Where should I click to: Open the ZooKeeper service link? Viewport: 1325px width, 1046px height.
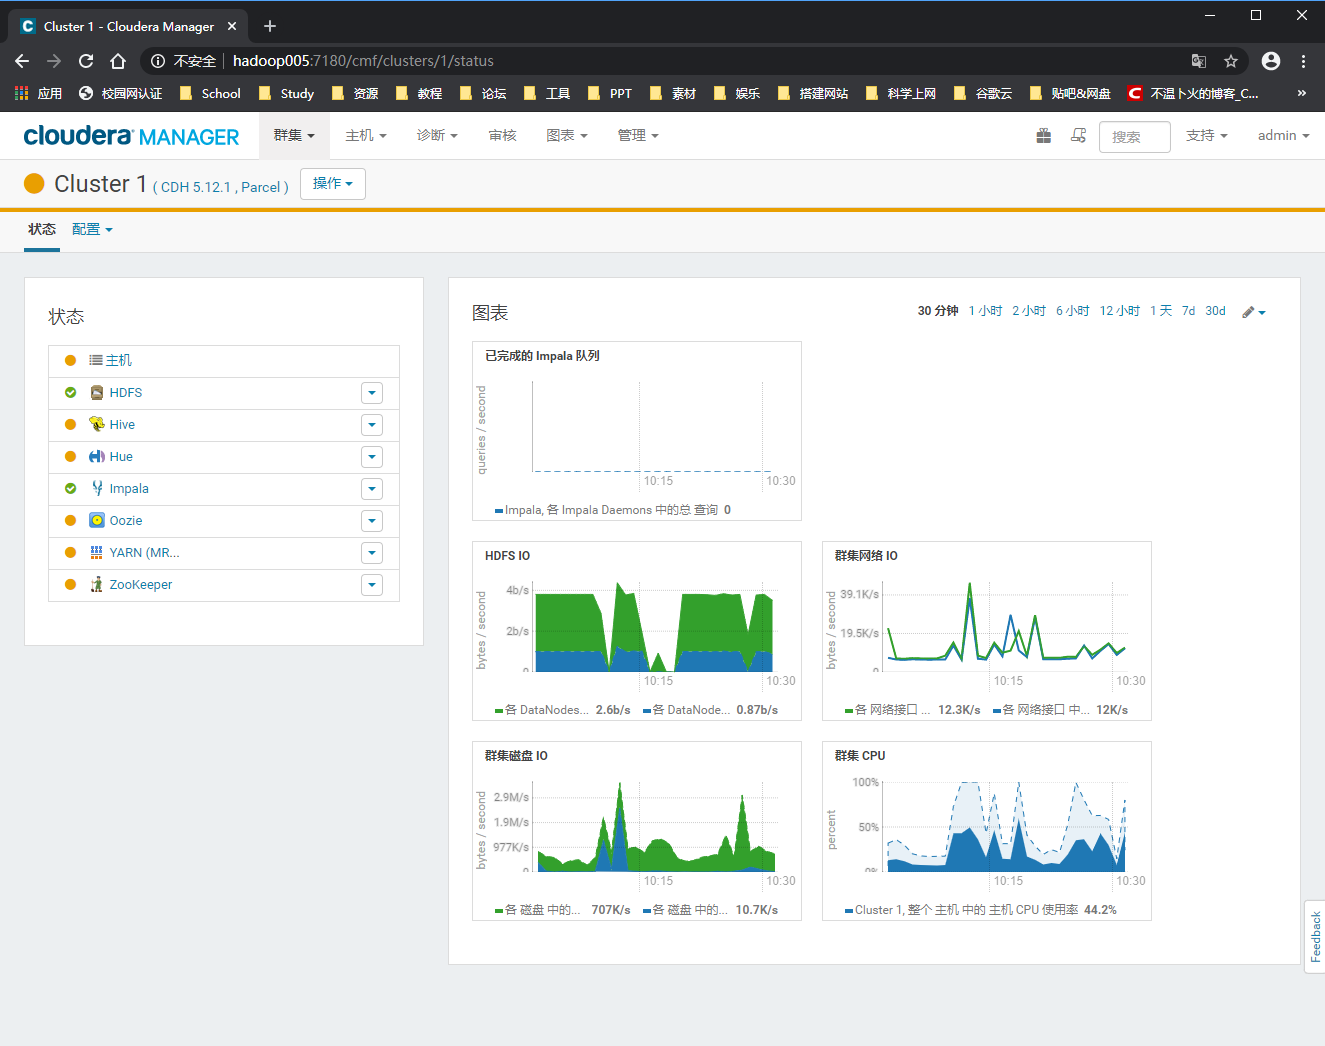[x=140, y=585]
